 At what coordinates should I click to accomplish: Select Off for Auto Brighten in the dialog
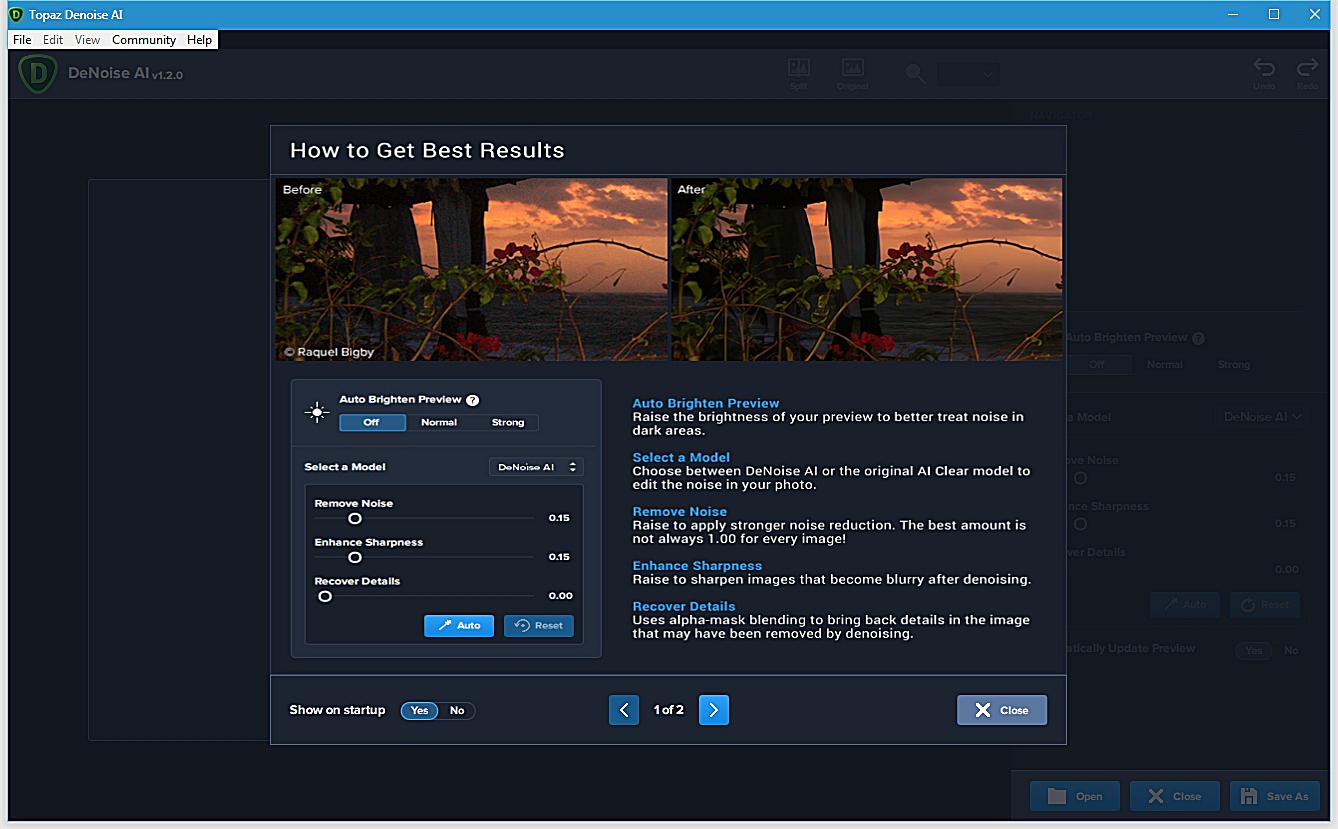tap(372, 423)
